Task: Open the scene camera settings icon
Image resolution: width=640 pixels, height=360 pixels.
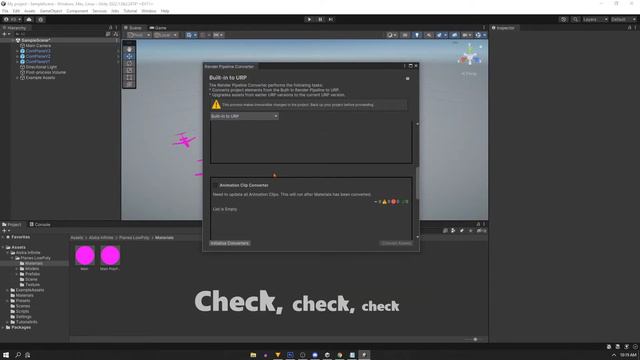Action: click(x=467, y=35)
